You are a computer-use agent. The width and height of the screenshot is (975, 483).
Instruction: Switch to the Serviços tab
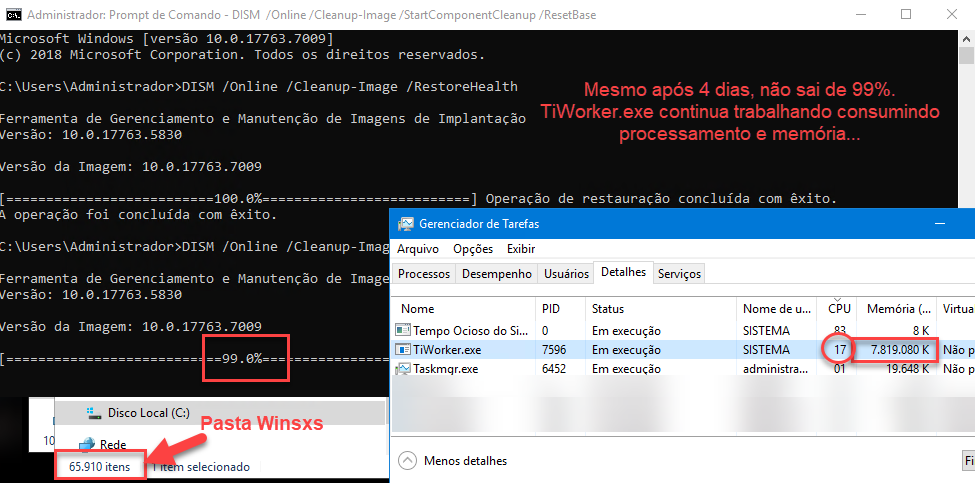[x=679, y=274]
